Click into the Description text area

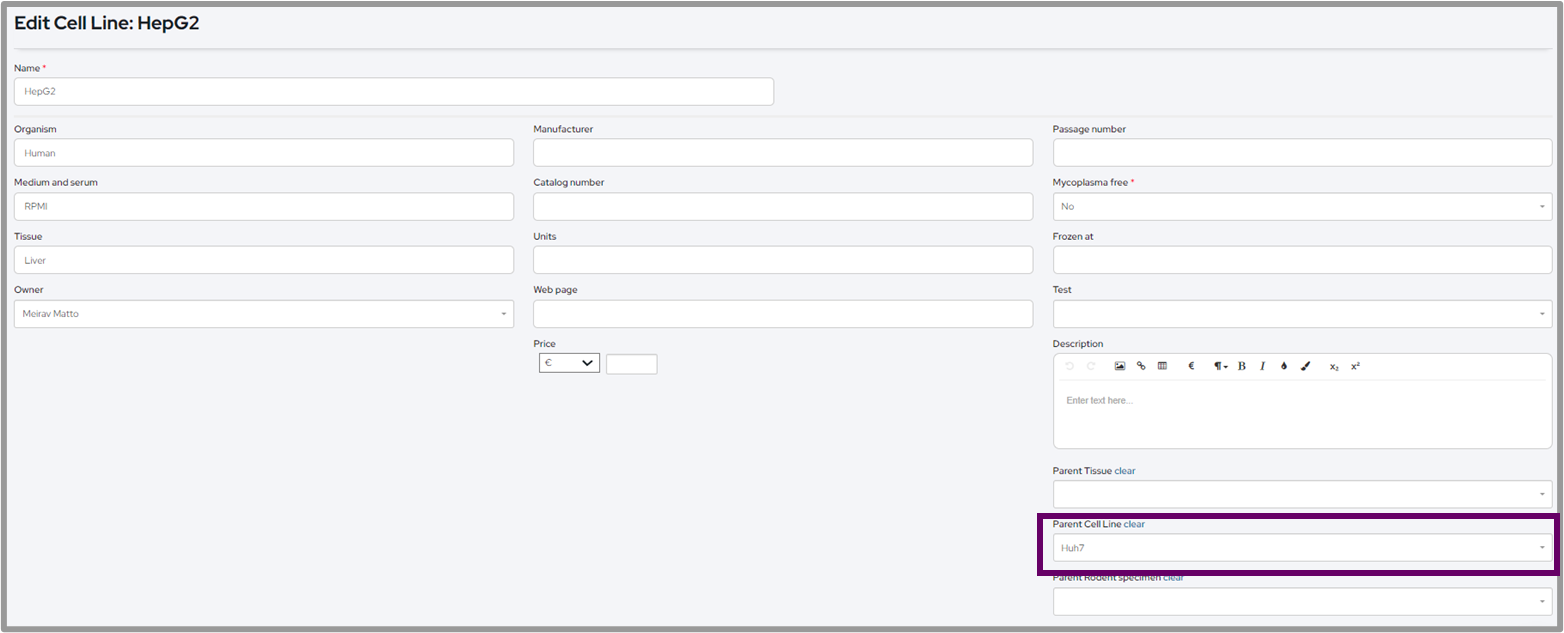click(1302, 415)
